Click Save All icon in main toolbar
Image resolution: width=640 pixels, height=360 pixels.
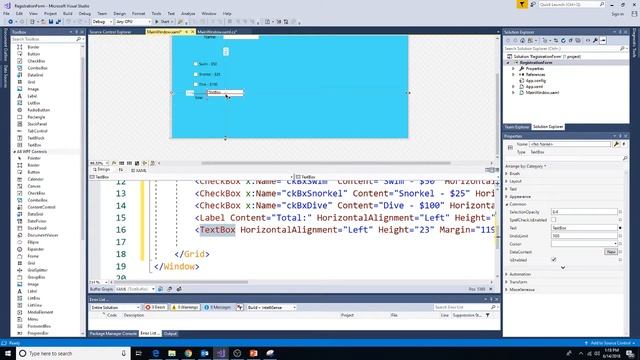tap(58, 22)
